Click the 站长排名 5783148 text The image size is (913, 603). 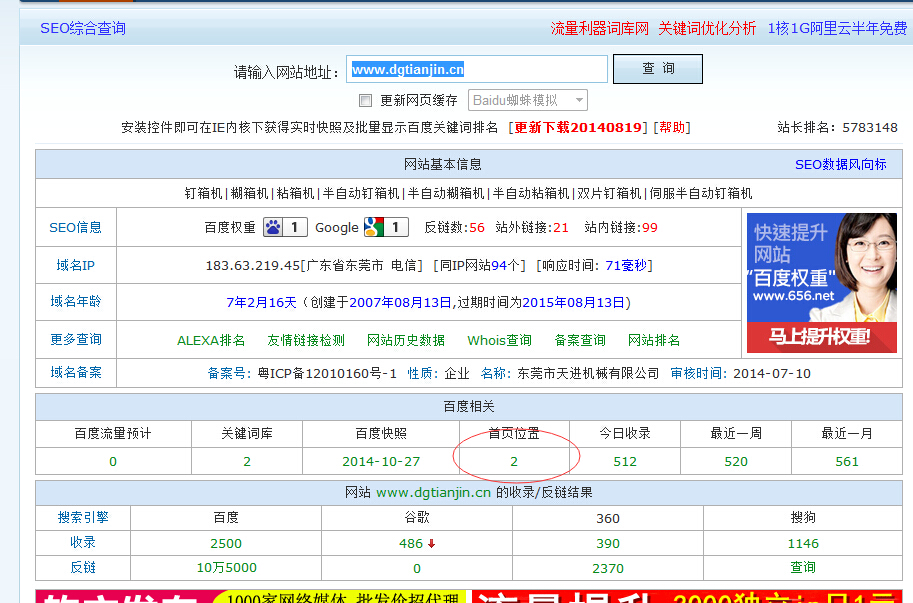click(x=837, y=127)
